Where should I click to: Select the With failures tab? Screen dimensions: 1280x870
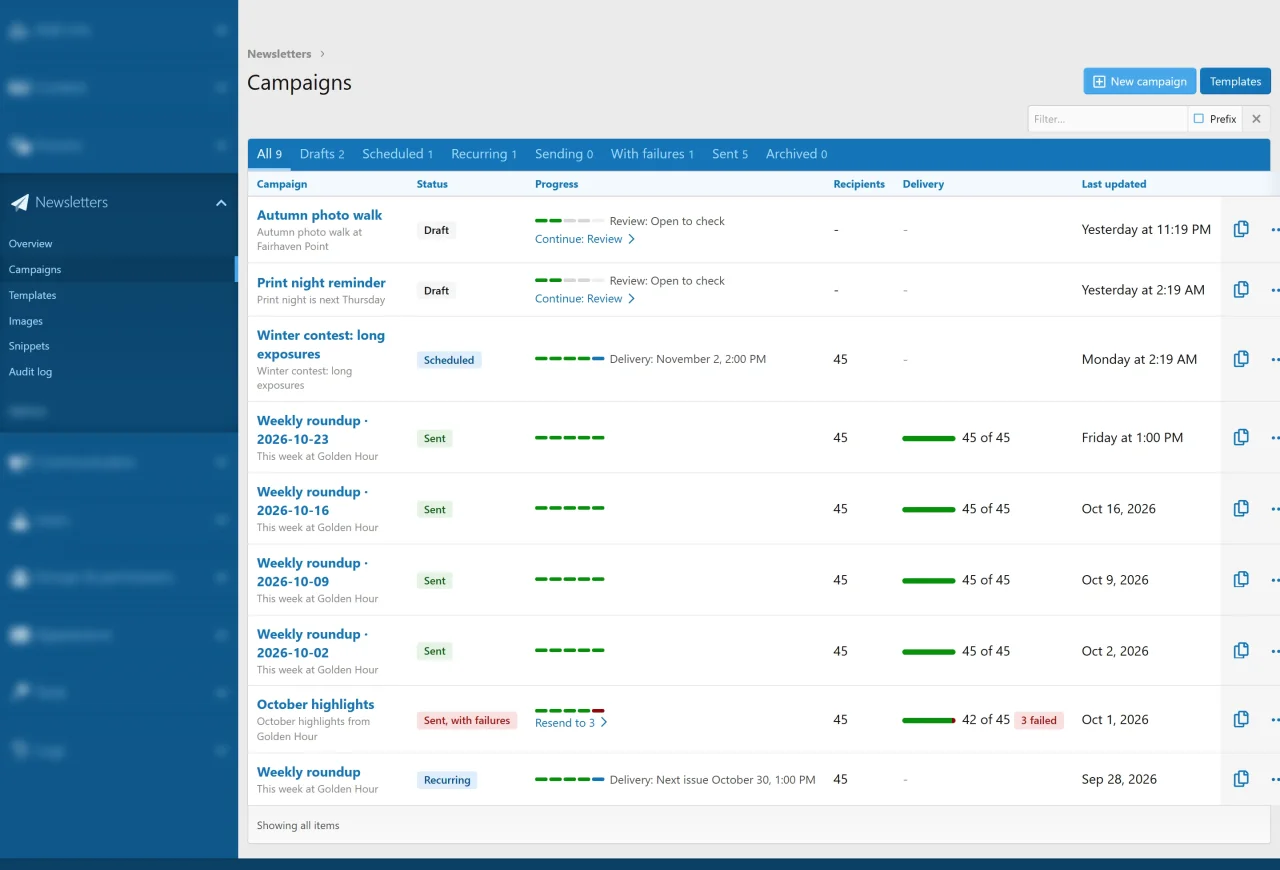tap(652, 154)
